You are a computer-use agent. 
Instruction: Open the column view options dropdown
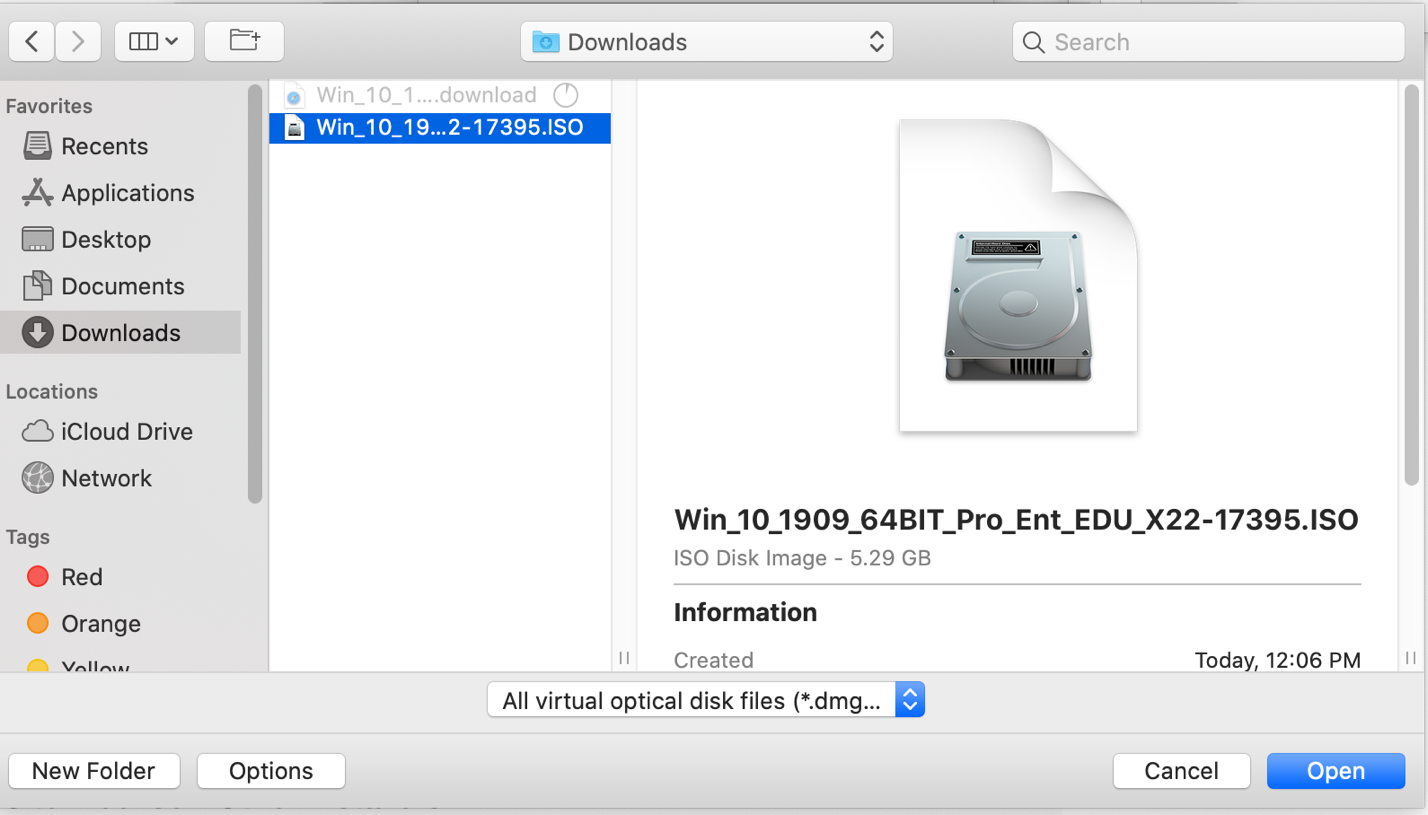tap(154, 41)
